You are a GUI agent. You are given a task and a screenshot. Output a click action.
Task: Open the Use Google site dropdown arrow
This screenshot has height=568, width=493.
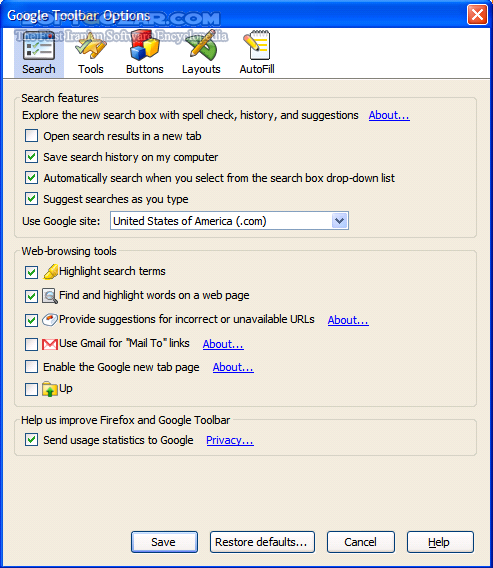tap(340, 221)
